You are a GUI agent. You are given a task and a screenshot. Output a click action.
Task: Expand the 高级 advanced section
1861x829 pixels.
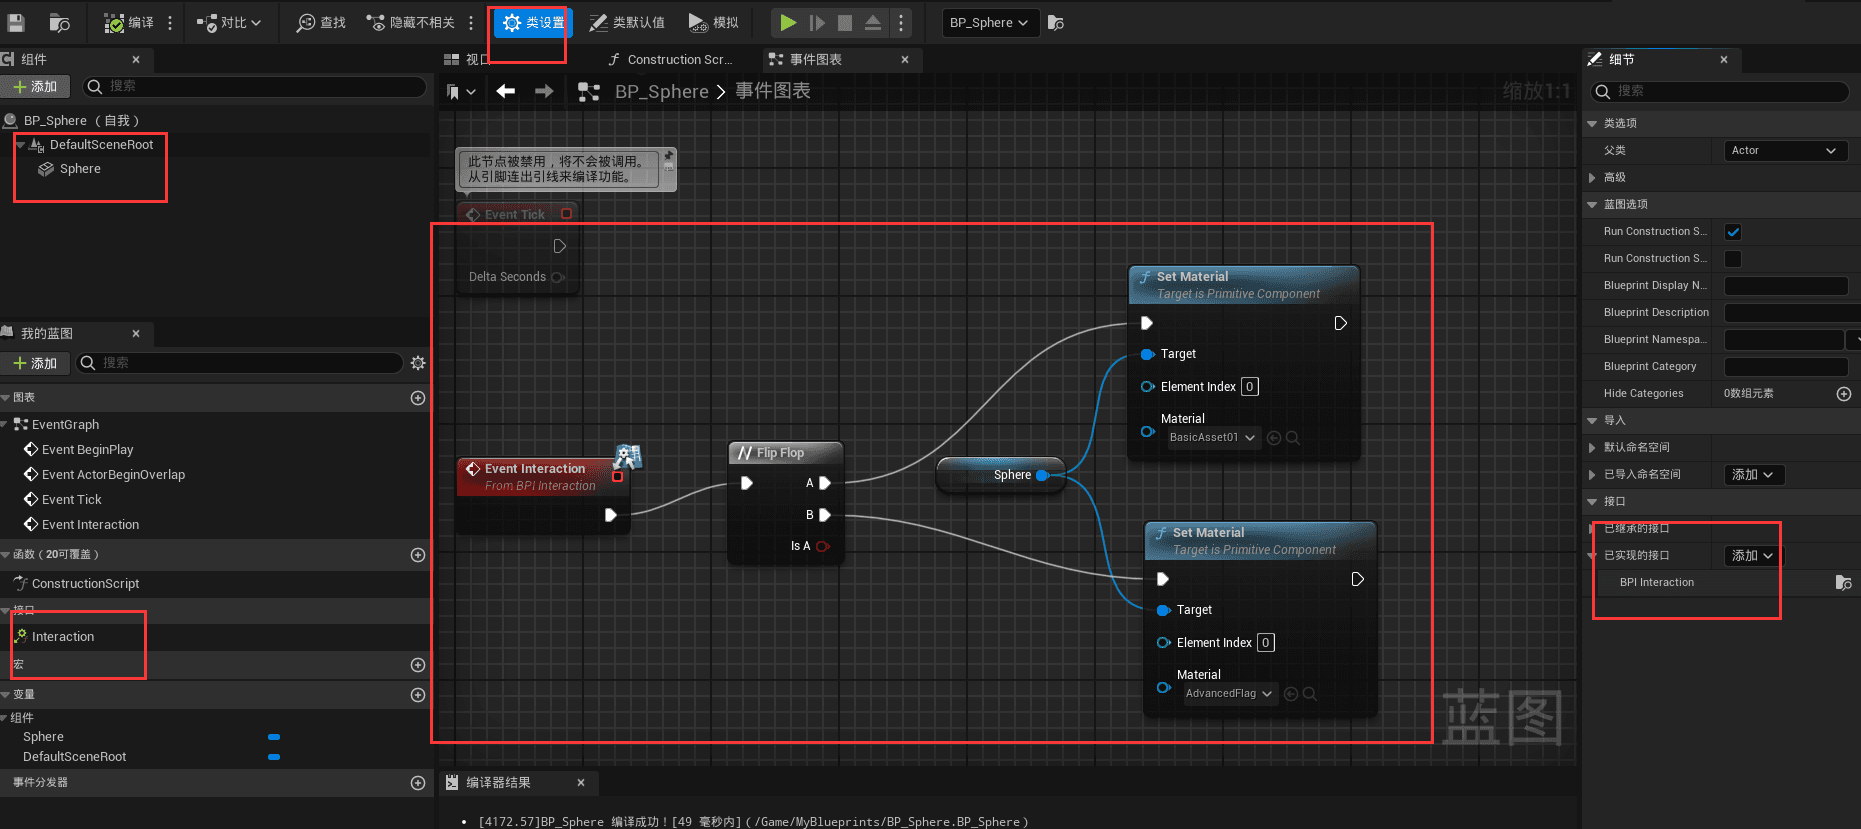click(1592, 178)
